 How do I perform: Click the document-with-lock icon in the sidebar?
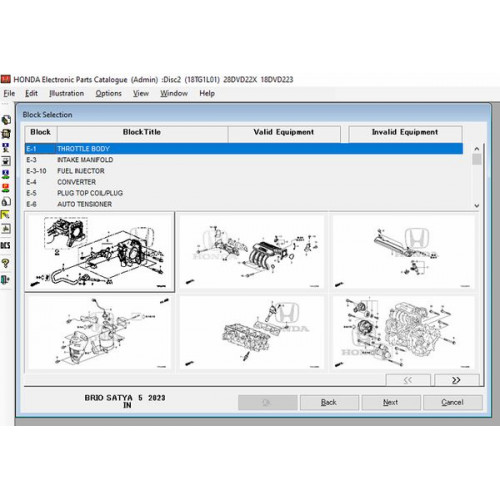[6, 201]
